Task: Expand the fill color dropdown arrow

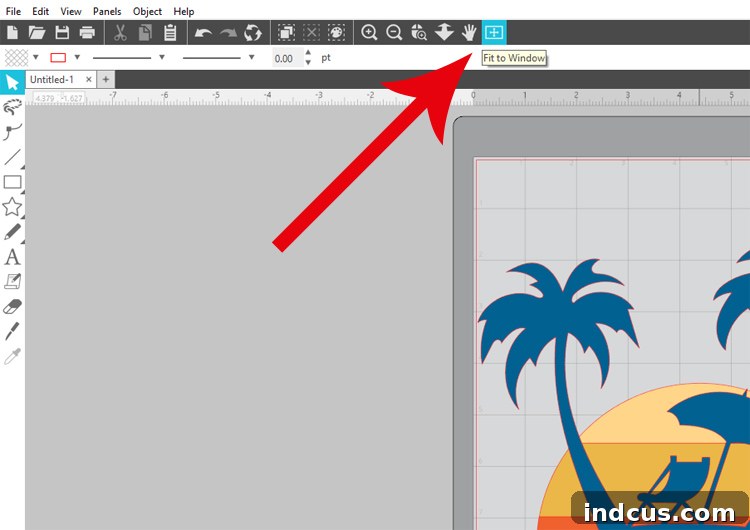Action: click(x=35, y=57)
